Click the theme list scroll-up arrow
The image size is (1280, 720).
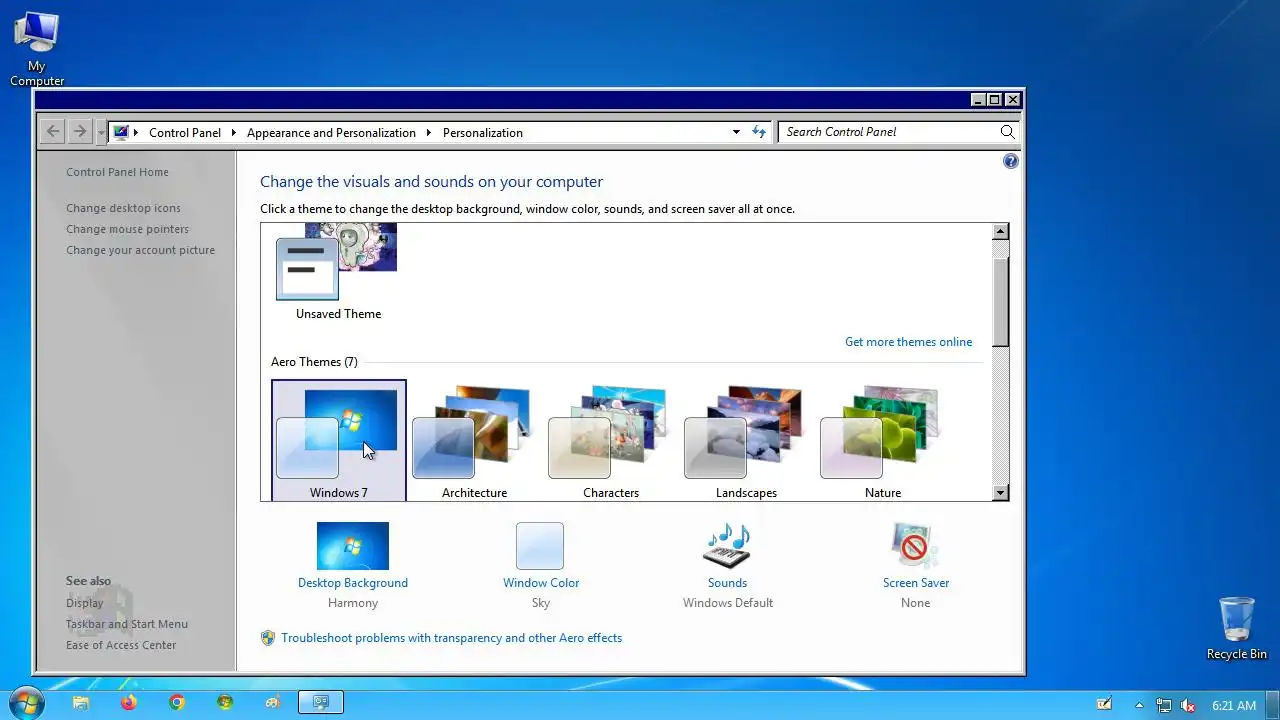(1000, 232)
